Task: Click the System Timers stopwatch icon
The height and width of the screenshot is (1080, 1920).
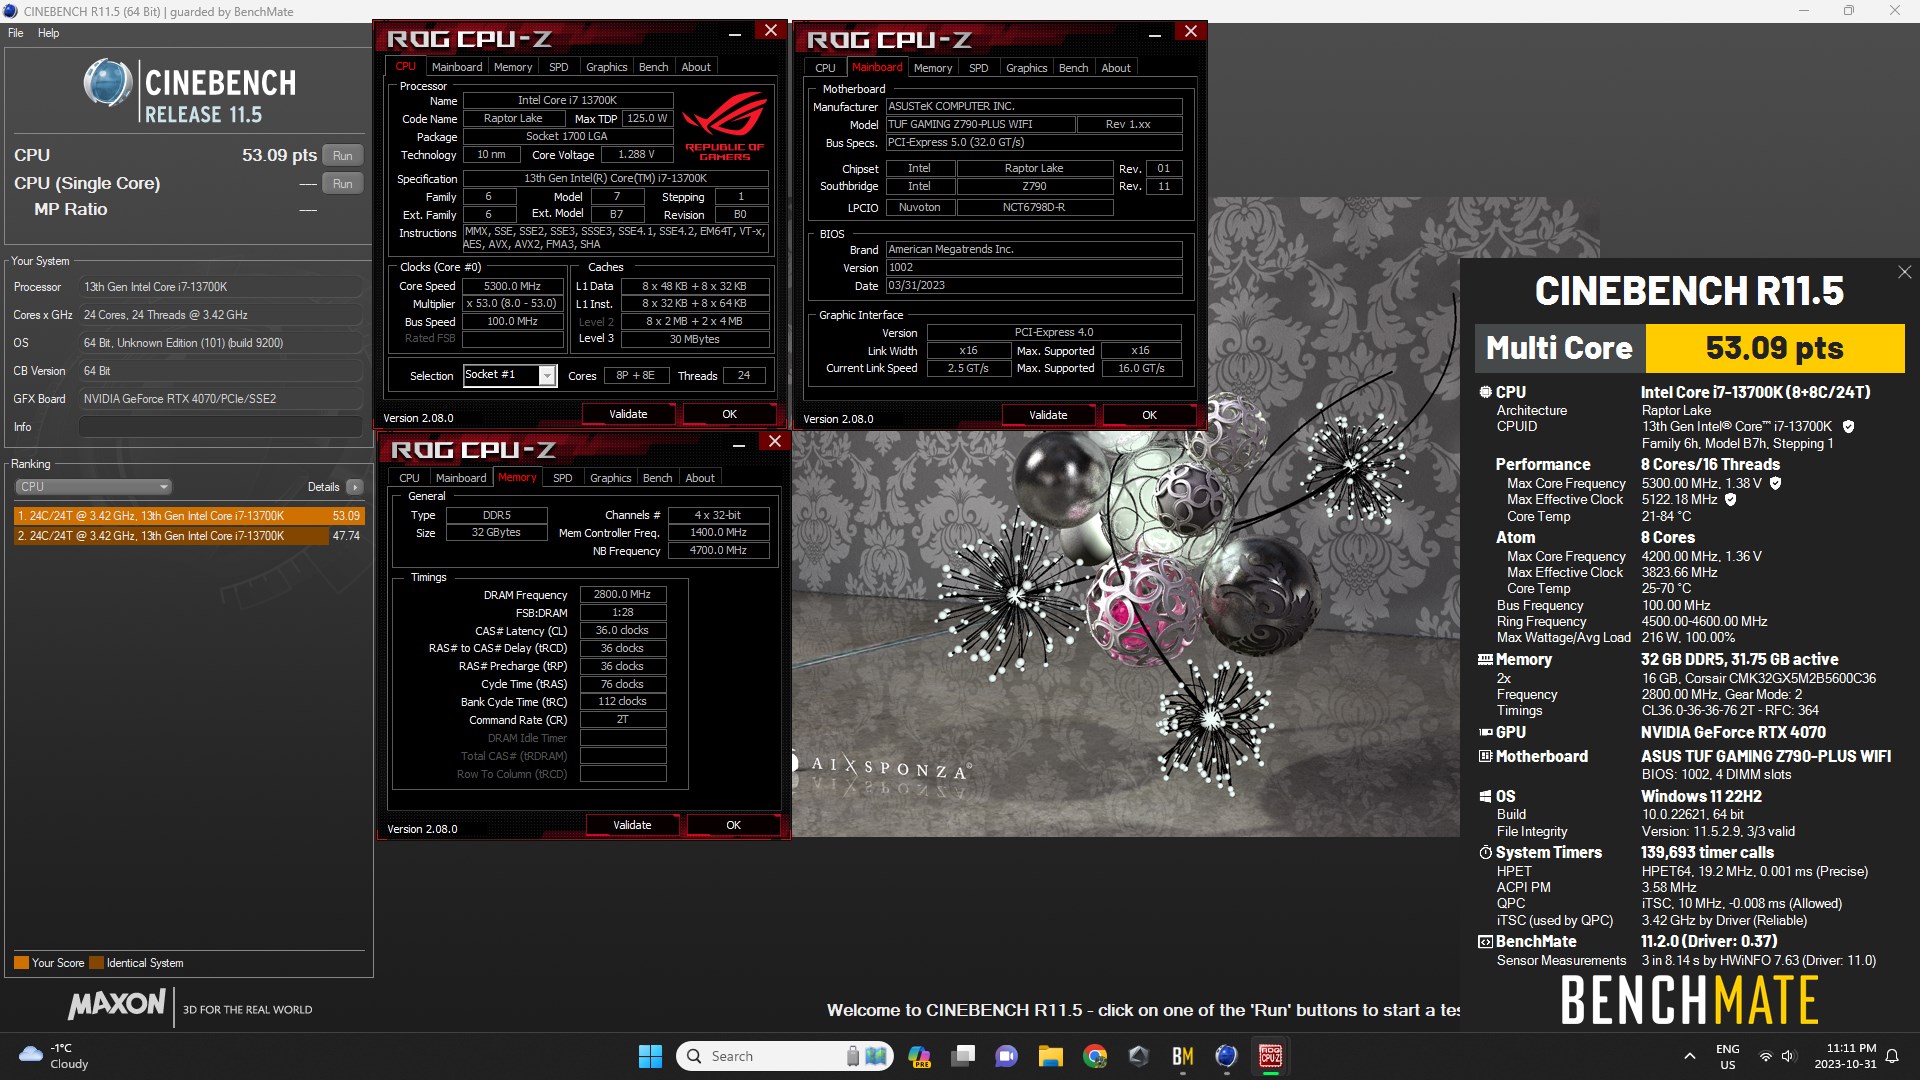Action: [x=1485, y=853]
